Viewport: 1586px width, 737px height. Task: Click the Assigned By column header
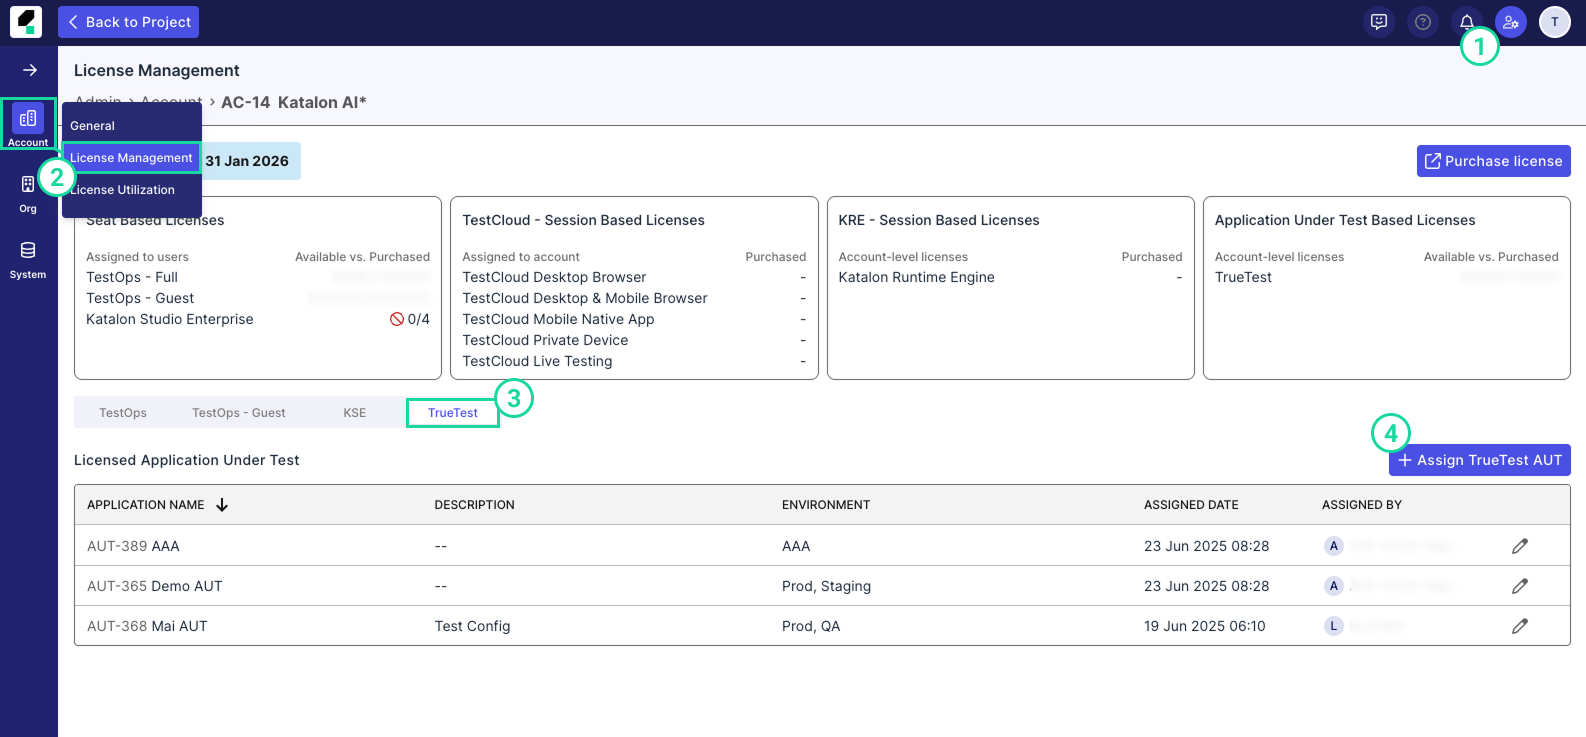pos(1362,505)
